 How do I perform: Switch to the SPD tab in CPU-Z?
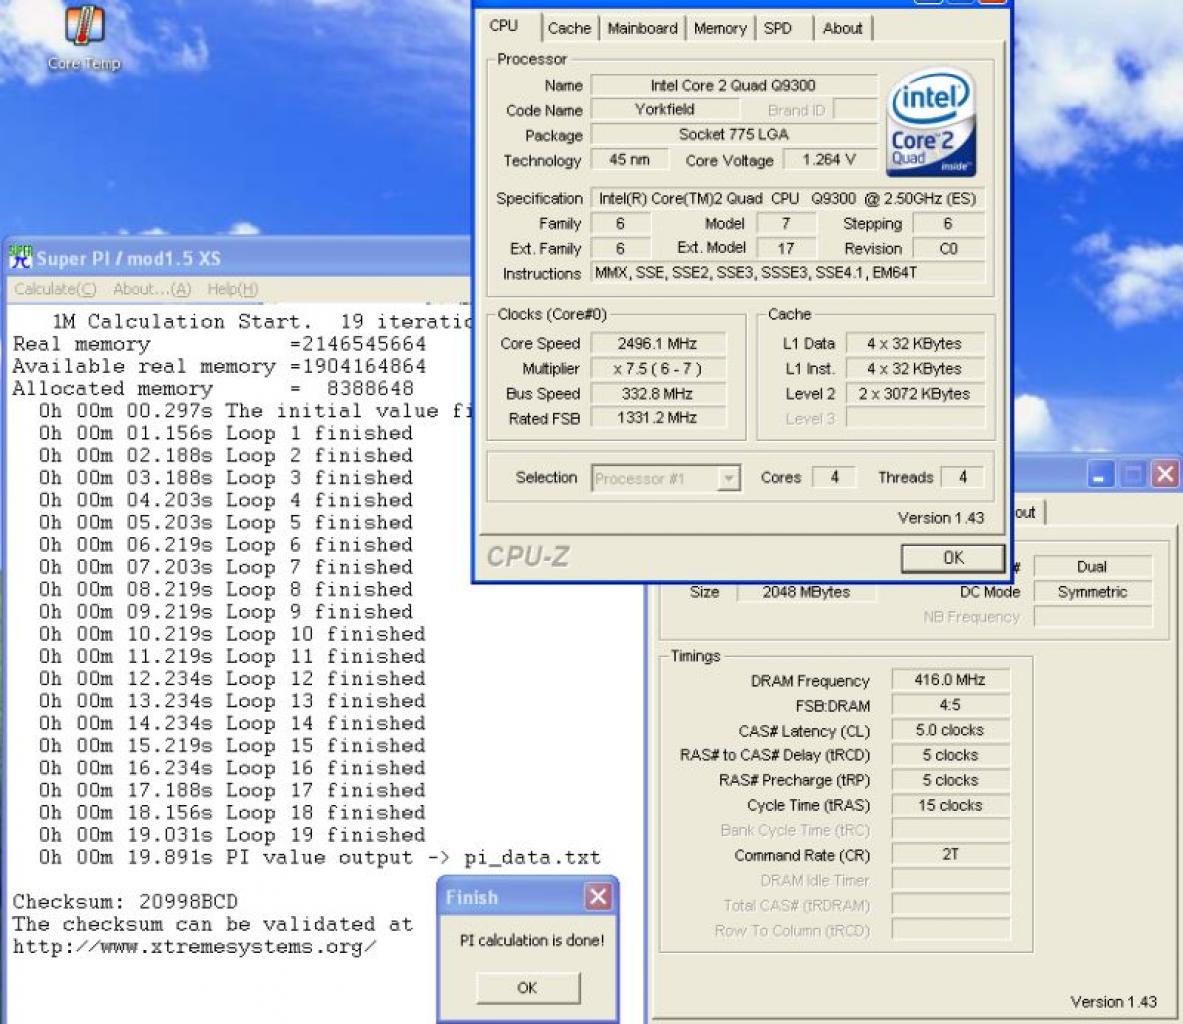click(777, 29)
